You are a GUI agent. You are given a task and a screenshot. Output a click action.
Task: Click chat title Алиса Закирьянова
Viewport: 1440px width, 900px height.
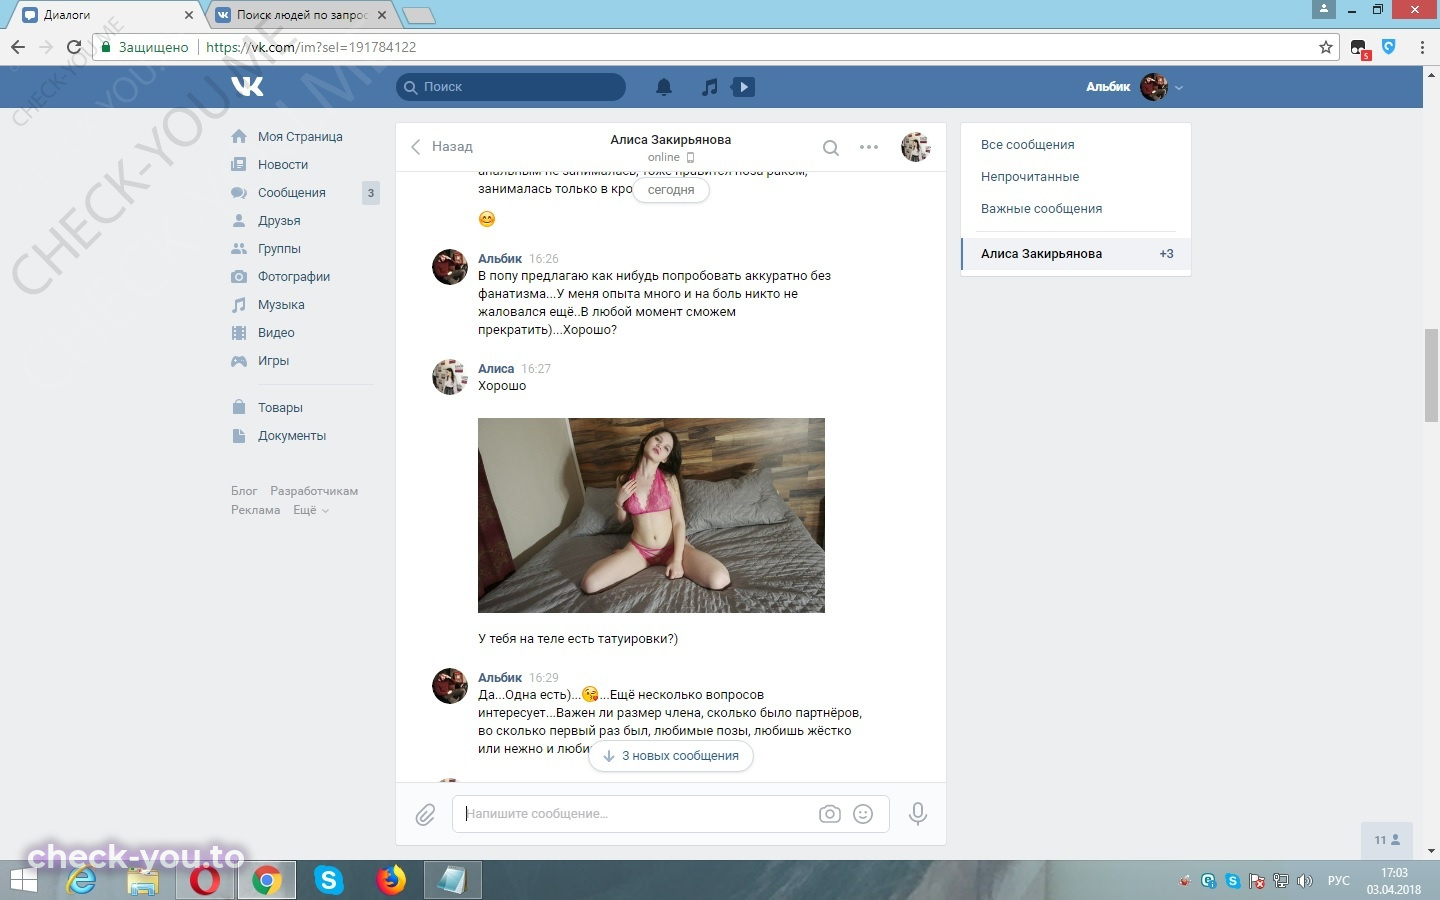point(671,140)
